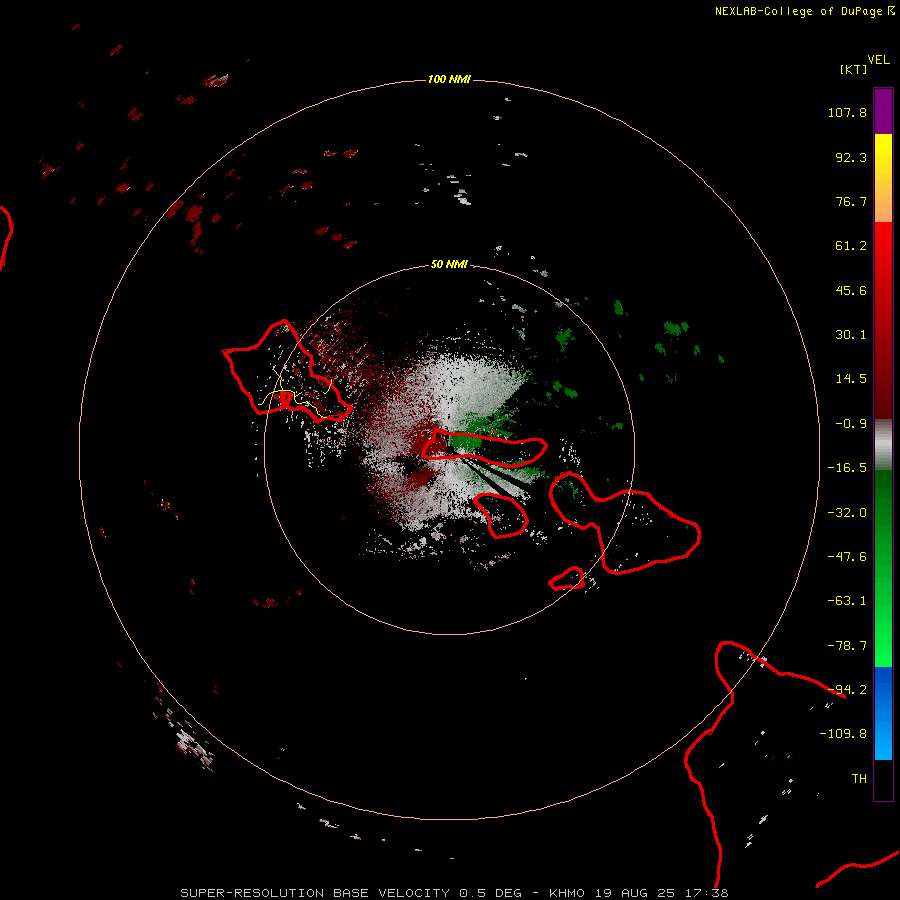Click the yellow segment of the color bar
Image resolution: width=900 pixels, height=900 pixels.
click(883, 155)
